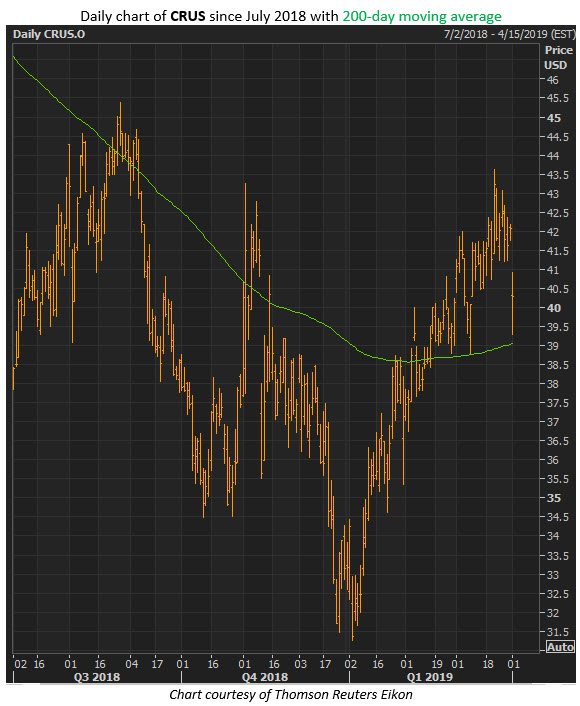Viewport: 580px width, 706px height.
Task: Click the 36 price axis label
Action: 553,460
